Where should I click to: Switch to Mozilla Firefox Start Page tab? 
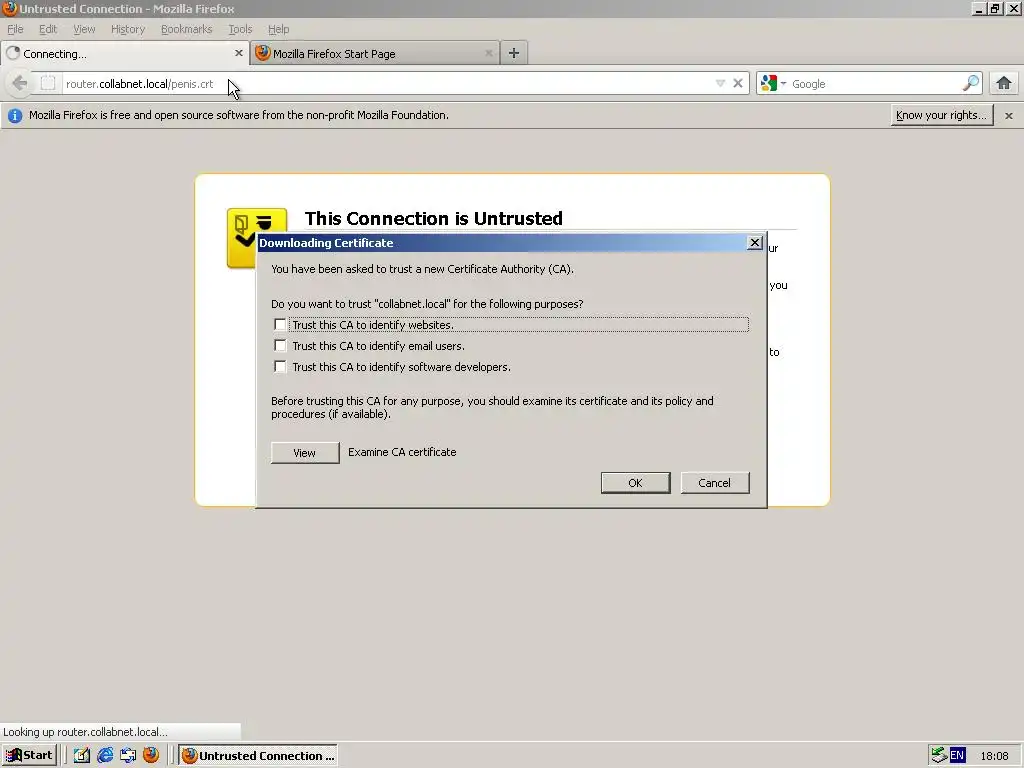[375, 54]
